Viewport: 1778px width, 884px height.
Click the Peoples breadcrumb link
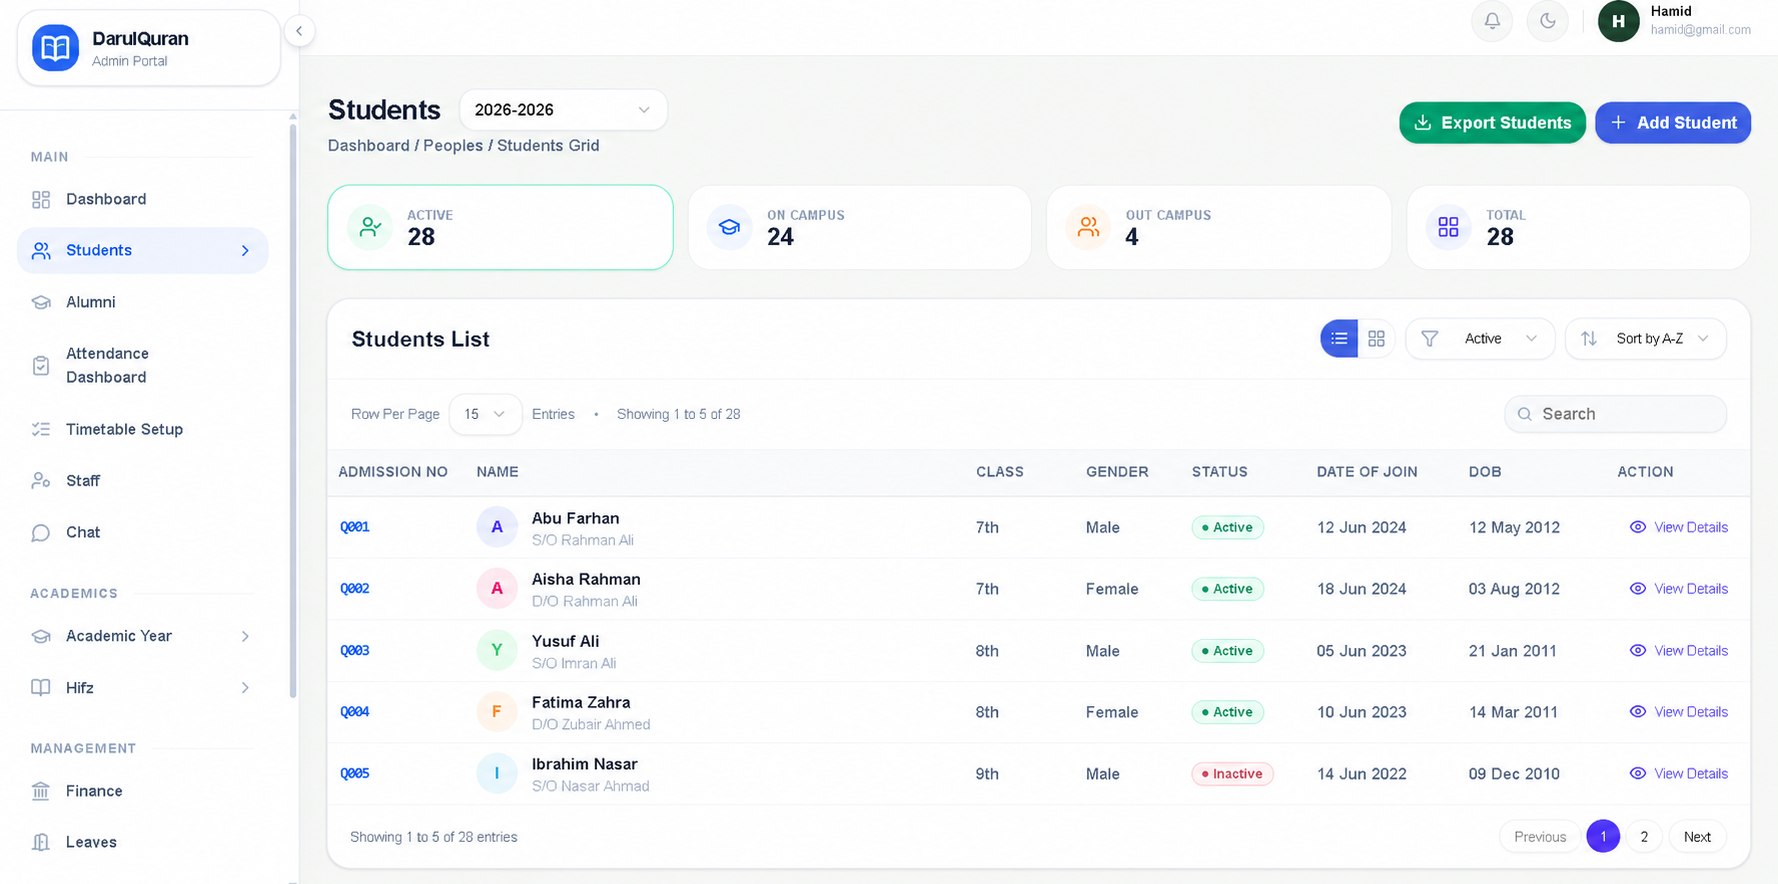tap(453, 146)
